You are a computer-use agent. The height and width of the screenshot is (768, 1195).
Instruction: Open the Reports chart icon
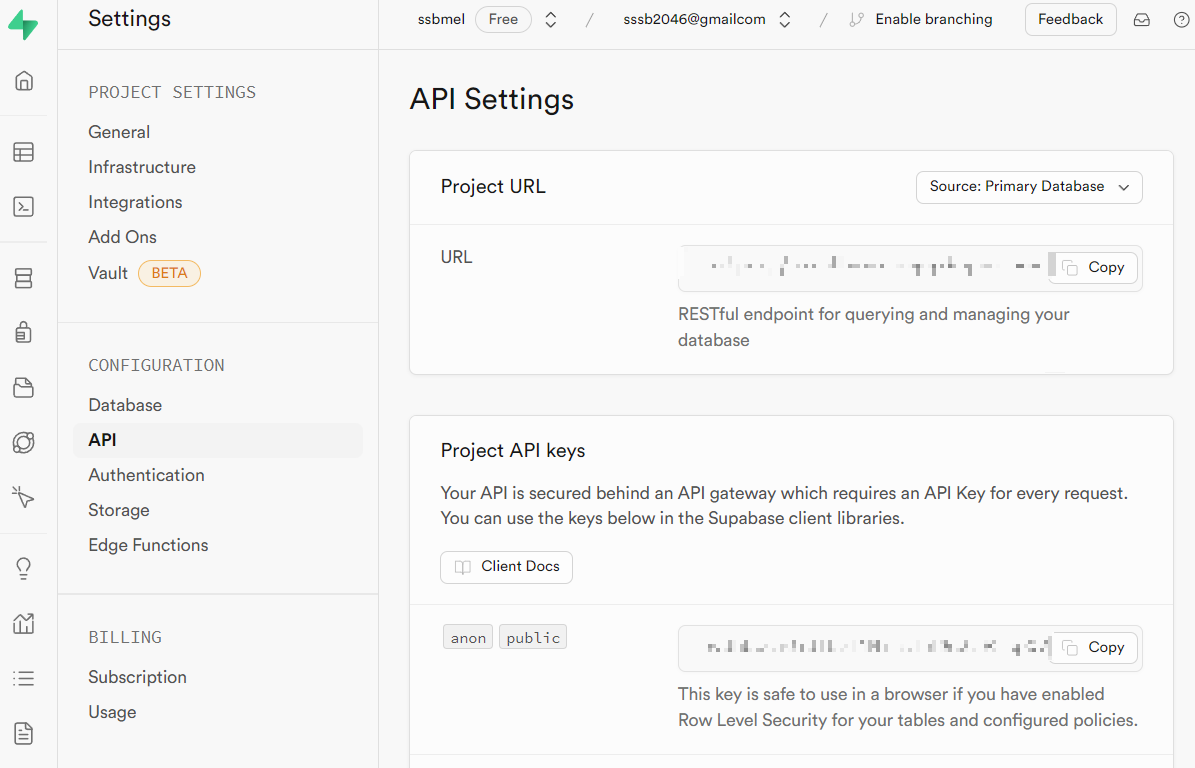pos(24,623)
